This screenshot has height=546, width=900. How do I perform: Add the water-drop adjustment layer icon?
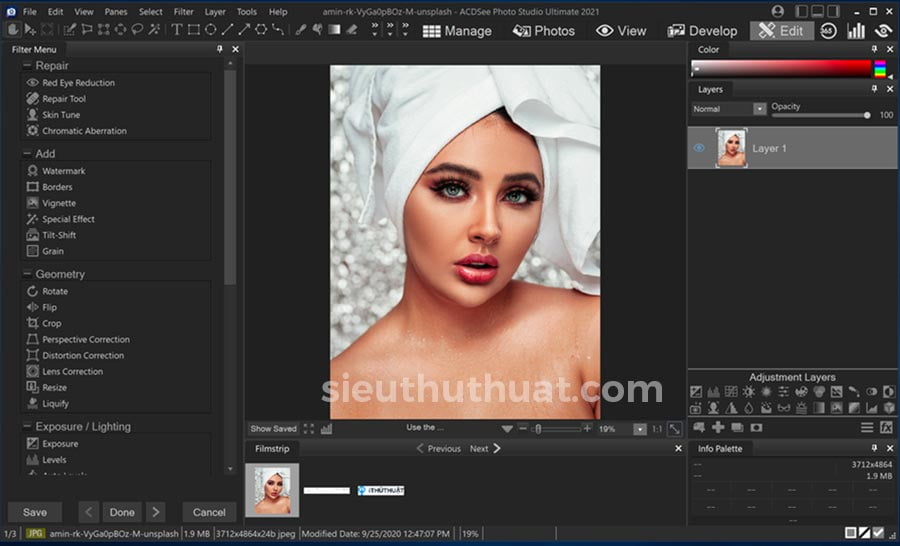pyautogui.click(x=748, y=408)
